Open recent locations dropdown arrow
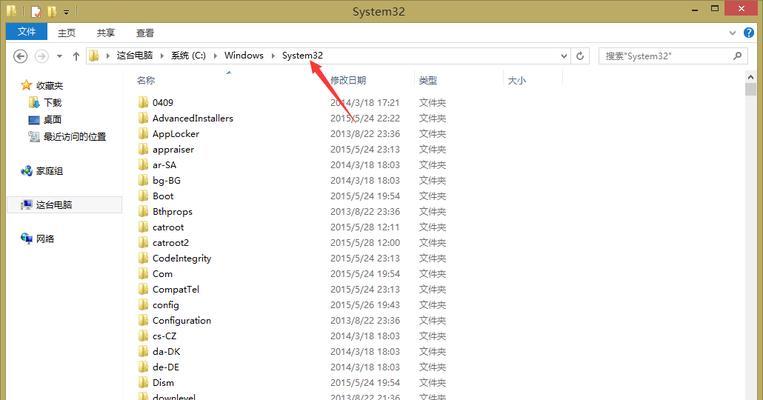Image resolution: width=763 pixels, height=400 pixels. (59, 56)
